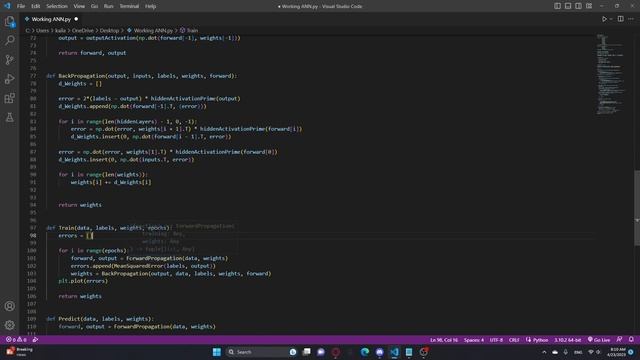Open Customize Layout in the title bar
The height and width of the screenshot is (360, 640).
point(589,6)
